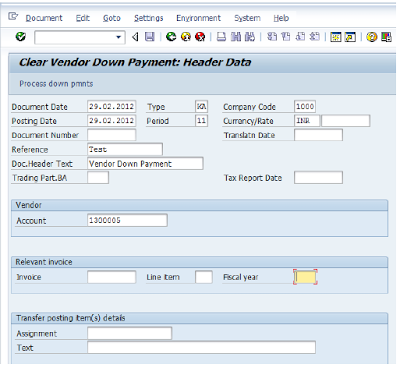Open the System menu
The width and height of the screenshot is (400, 371).
[247, 18]
